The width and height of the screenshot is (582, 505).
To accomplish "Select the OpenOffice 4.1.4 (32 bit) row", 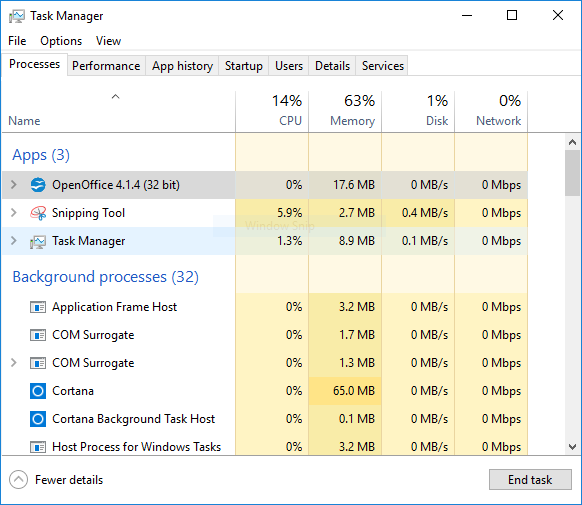I will point(265,185).
